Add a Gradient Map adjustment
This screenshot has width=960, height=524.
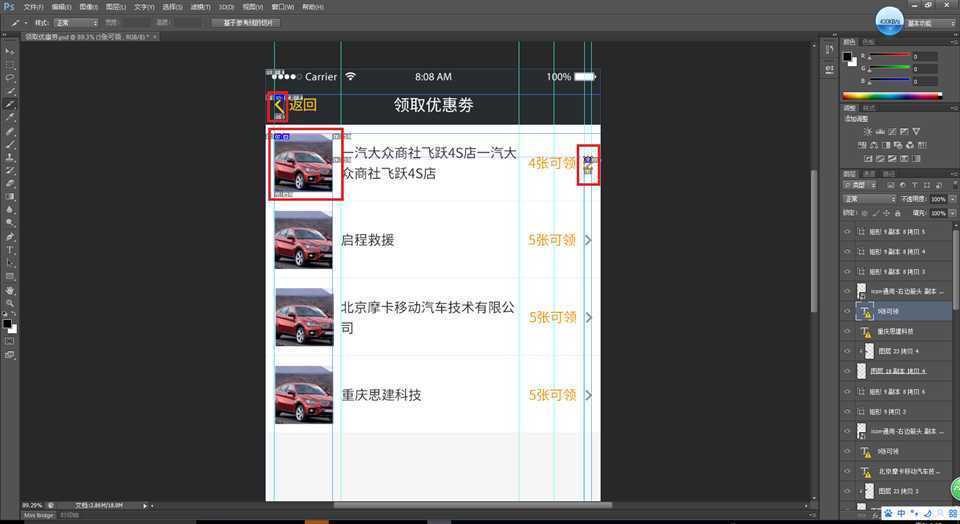[916, 159]
